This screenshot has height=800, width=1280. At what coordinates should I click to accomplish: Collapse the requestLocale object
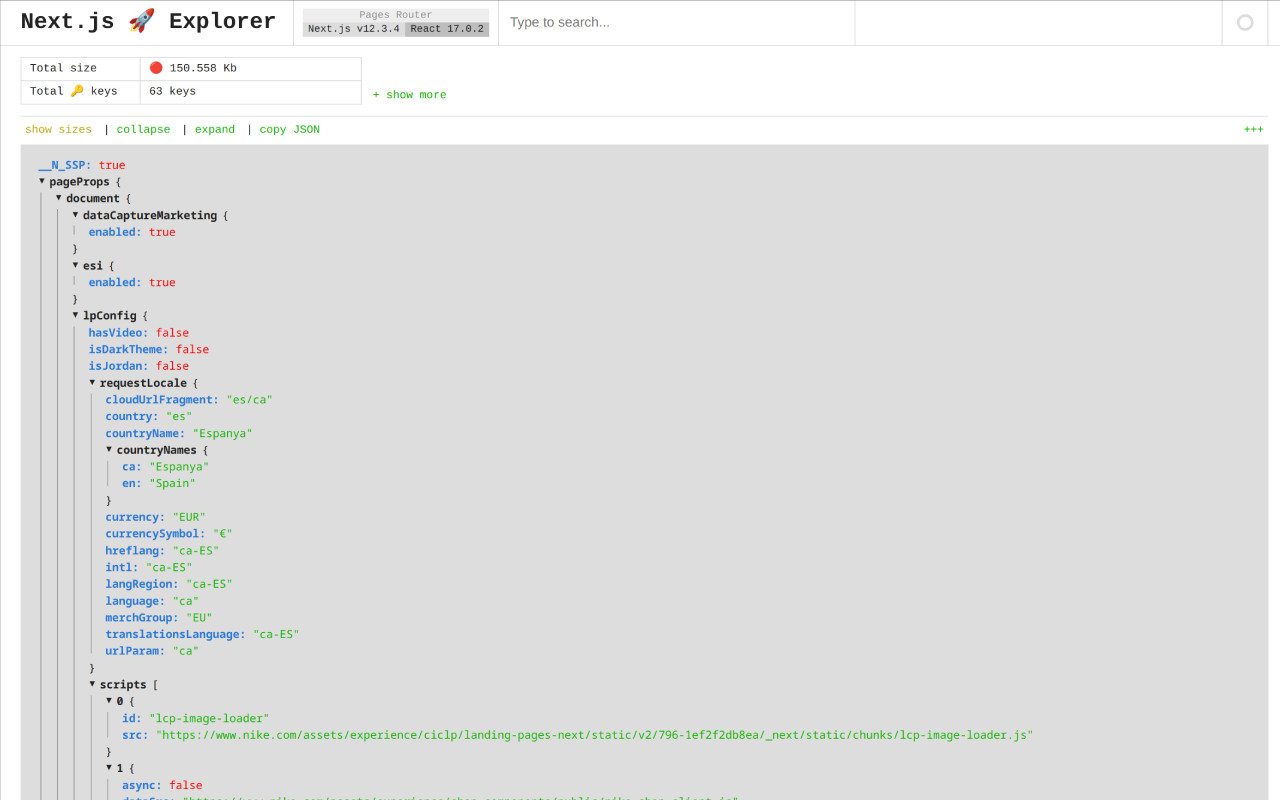pyautogui.click(x=92, y=382)
